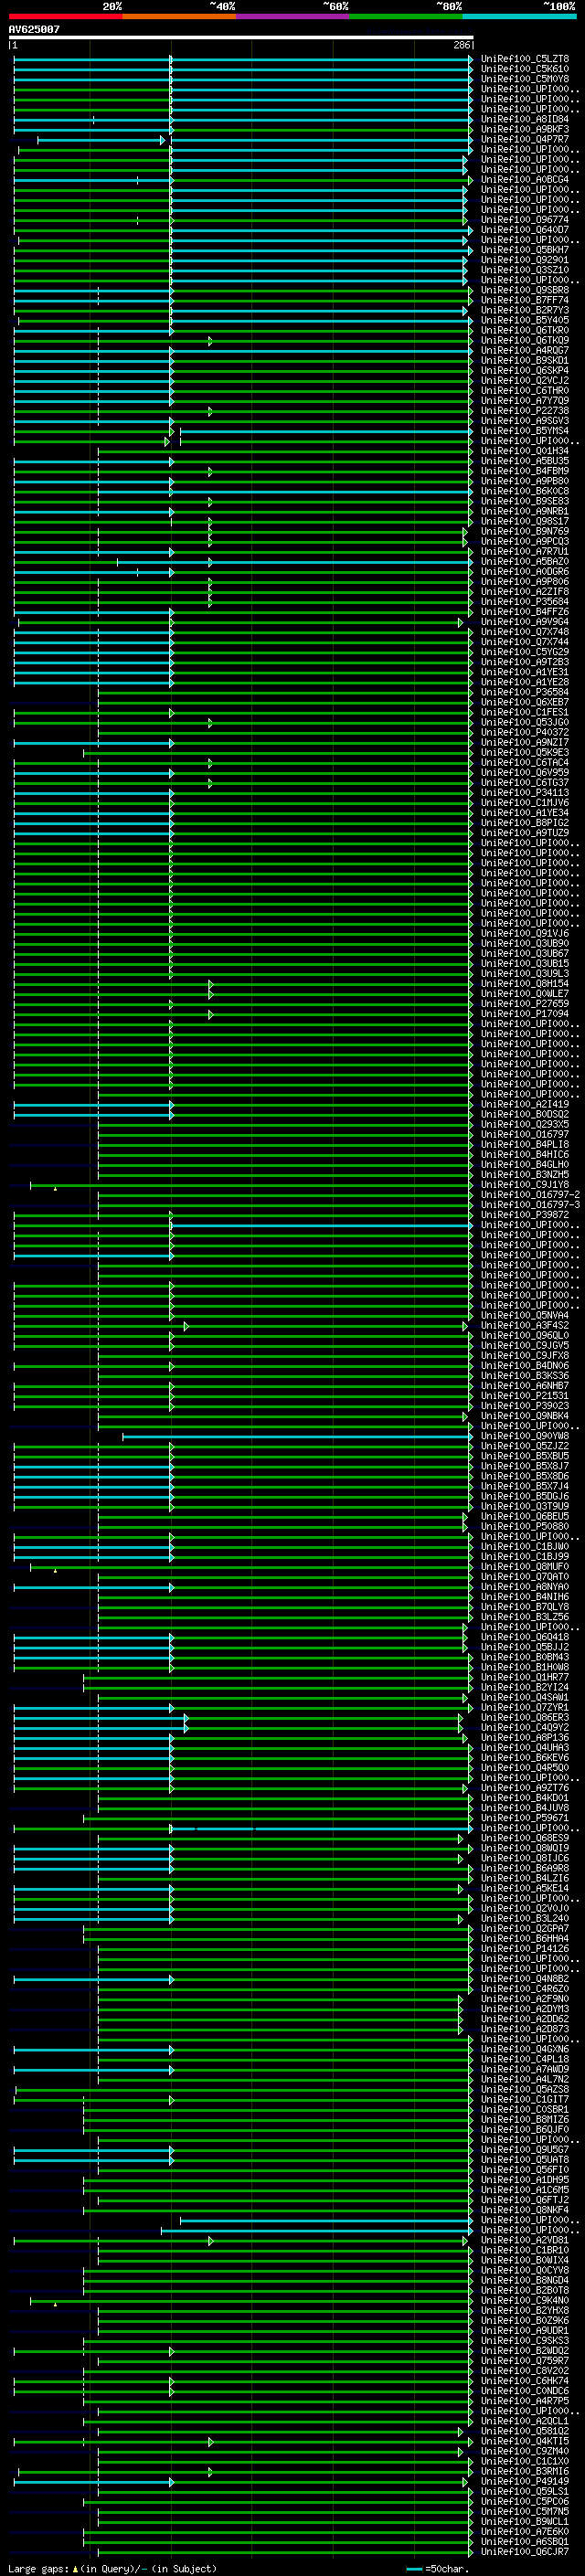585x2576 pixels.
Task: Select hit UniRef100_Q4P7R7
Action: pyautogui.click(x=525, y=139)
